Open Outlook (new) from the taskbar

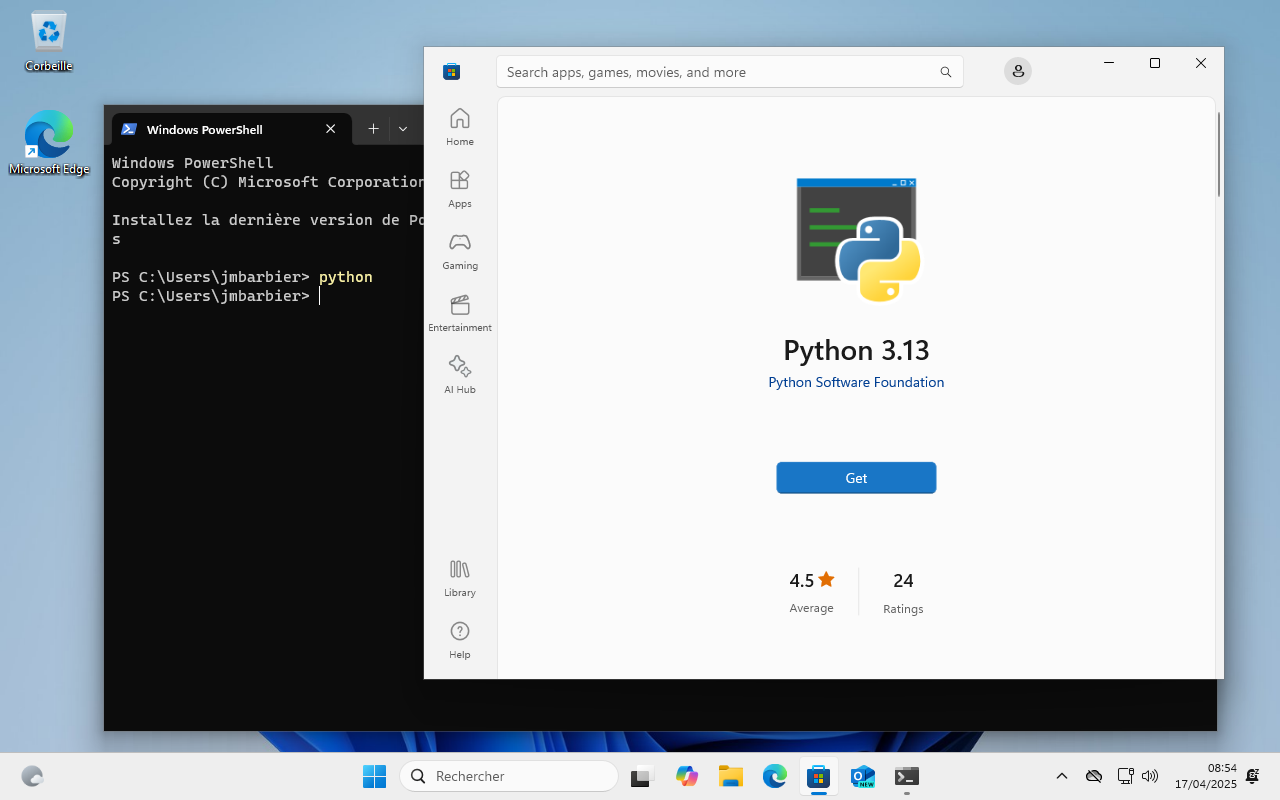[862, 776]
